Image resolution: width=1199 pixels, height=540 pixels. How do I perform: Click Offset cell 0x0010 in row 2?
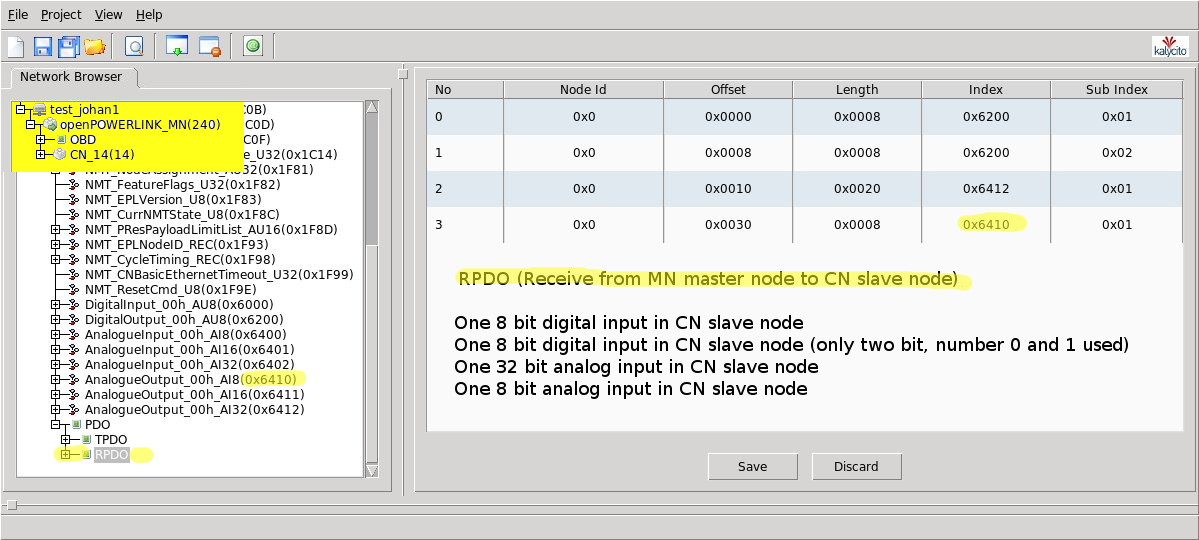pos(728,189)
